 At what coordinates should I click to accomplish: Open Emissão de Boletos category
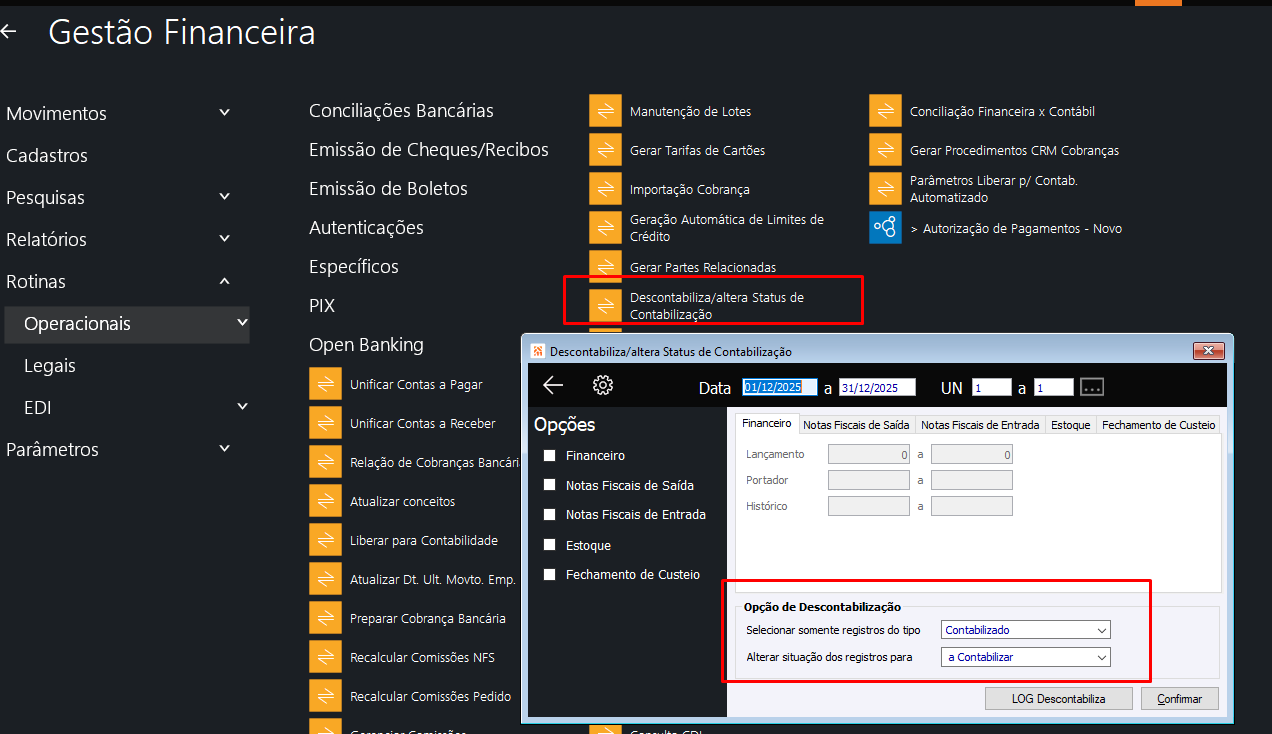pyautogui.click(x=388, y=188)
